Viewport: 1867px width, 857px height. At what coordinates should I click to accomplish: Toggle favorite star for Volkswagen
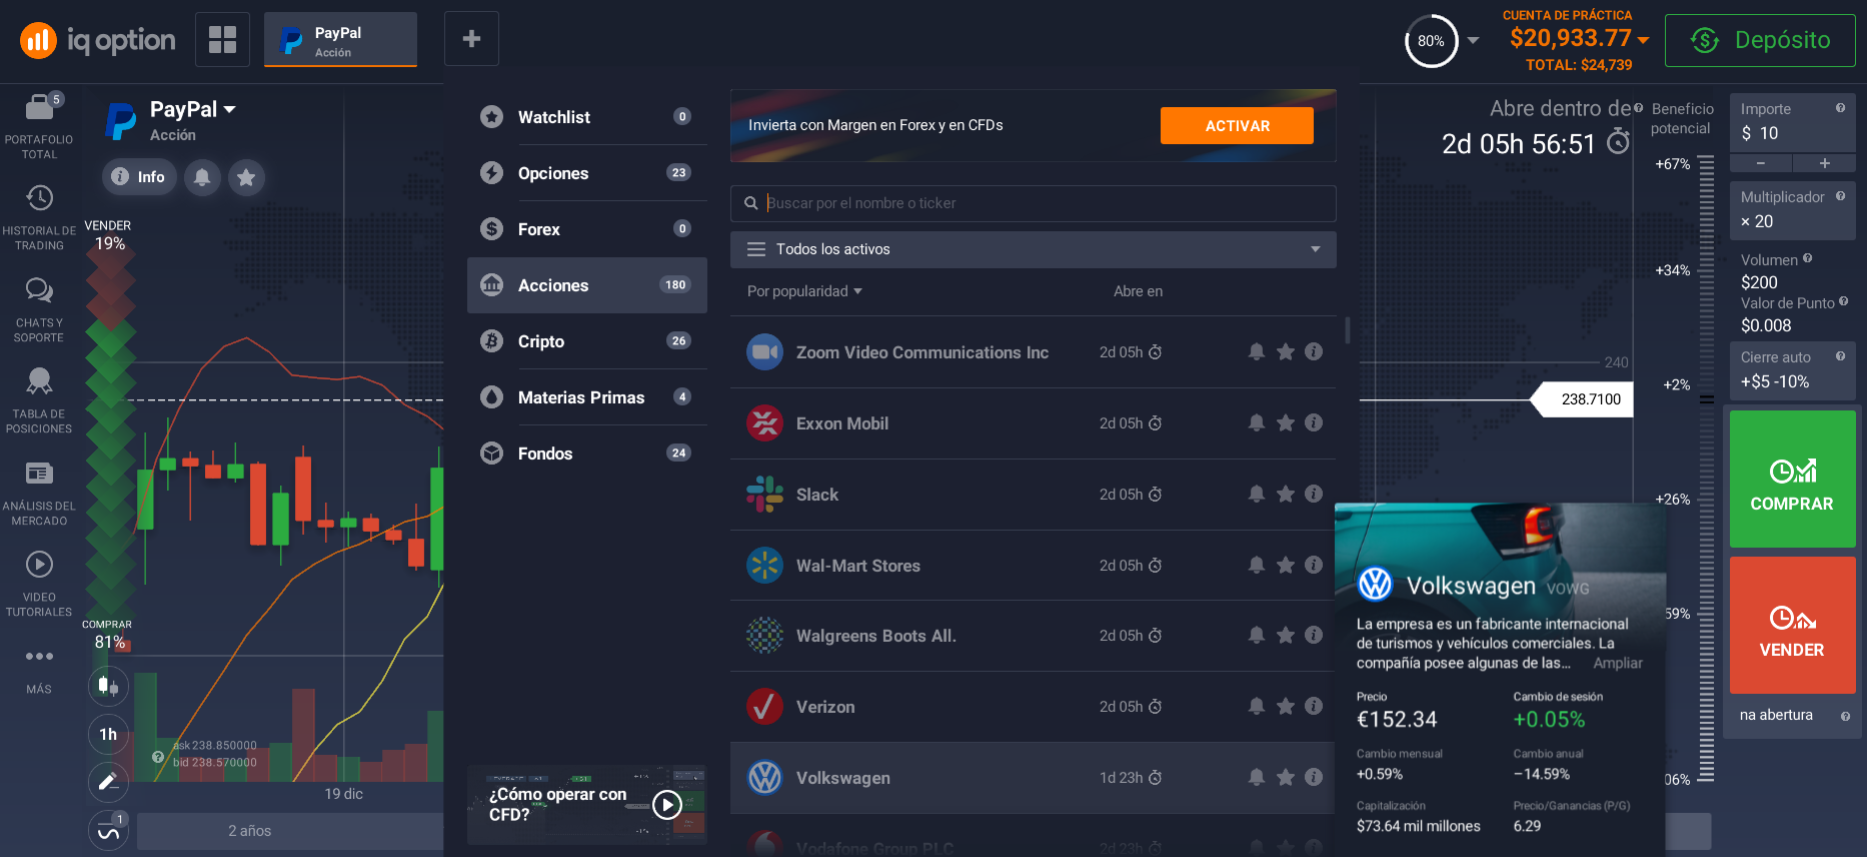click(x=1286, y=777)
